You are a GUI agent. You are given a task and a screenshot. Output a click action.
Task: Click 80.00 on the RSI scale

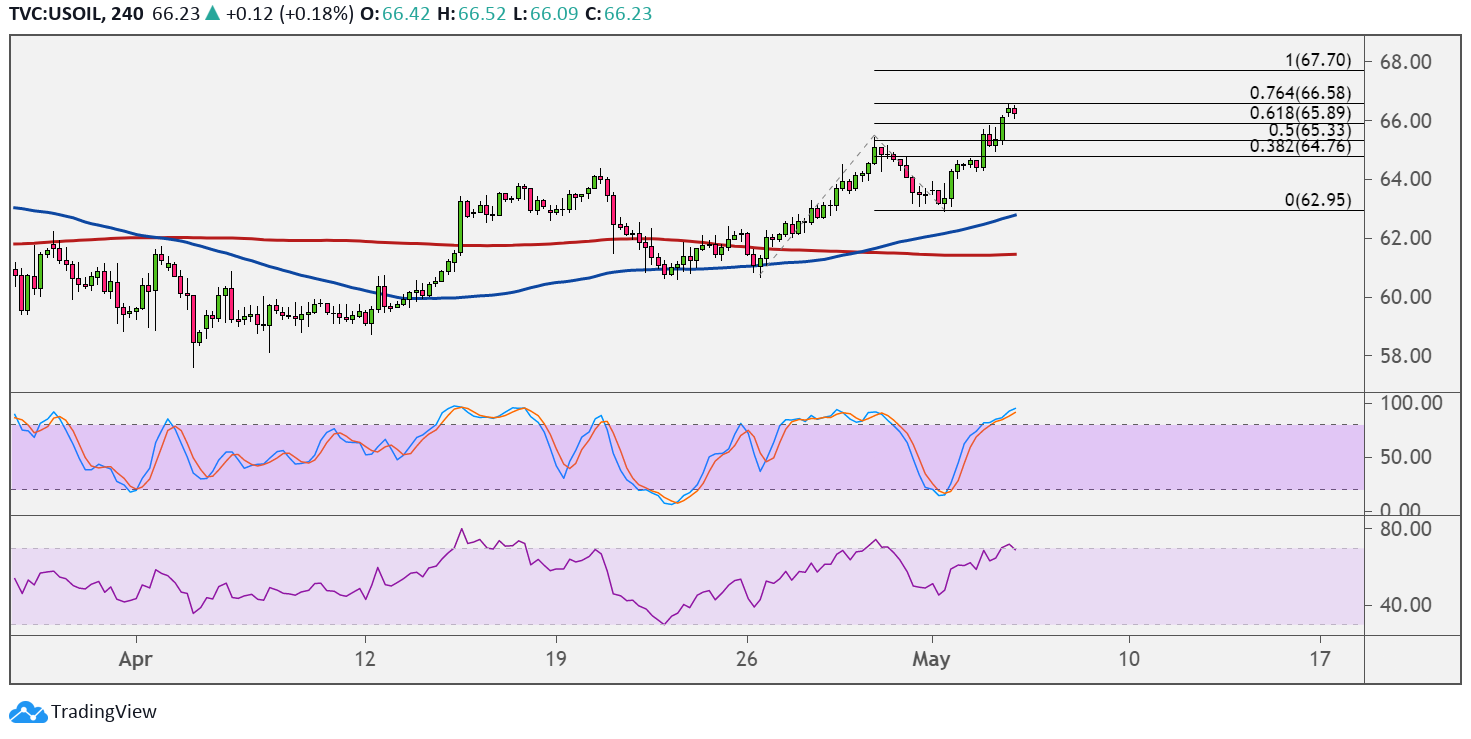tap(1407, 528)
